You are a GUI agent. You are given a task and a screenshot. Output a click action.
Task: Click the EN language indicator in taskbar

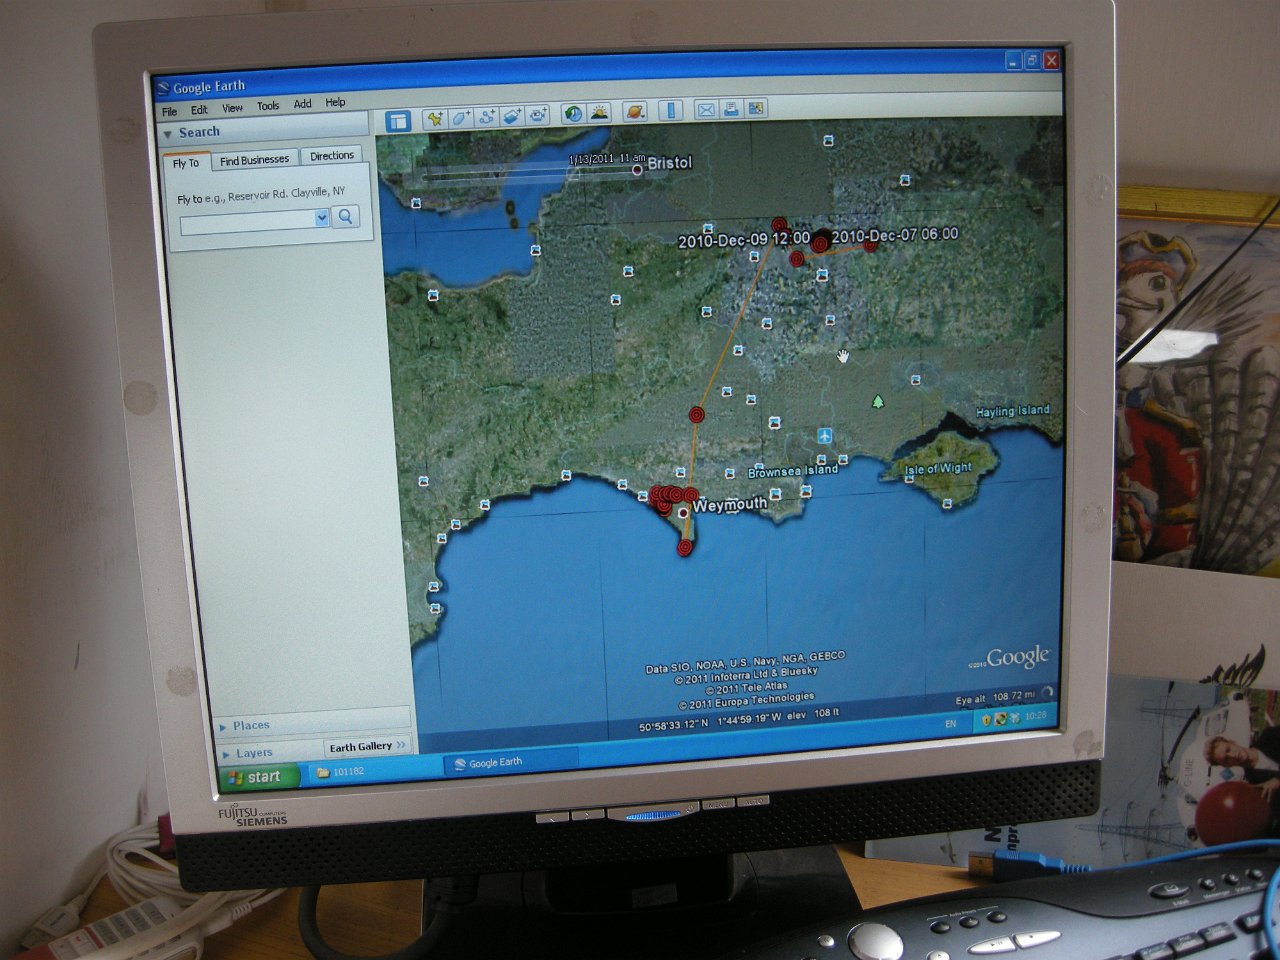951,723
